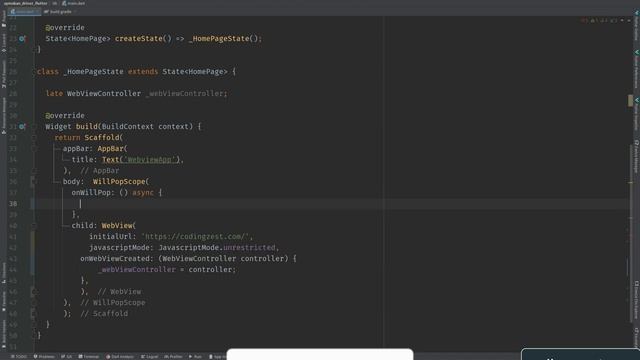Open Resource Manager panel on left edge
Viewport: 640px width, 360px height.
point(4,116)
